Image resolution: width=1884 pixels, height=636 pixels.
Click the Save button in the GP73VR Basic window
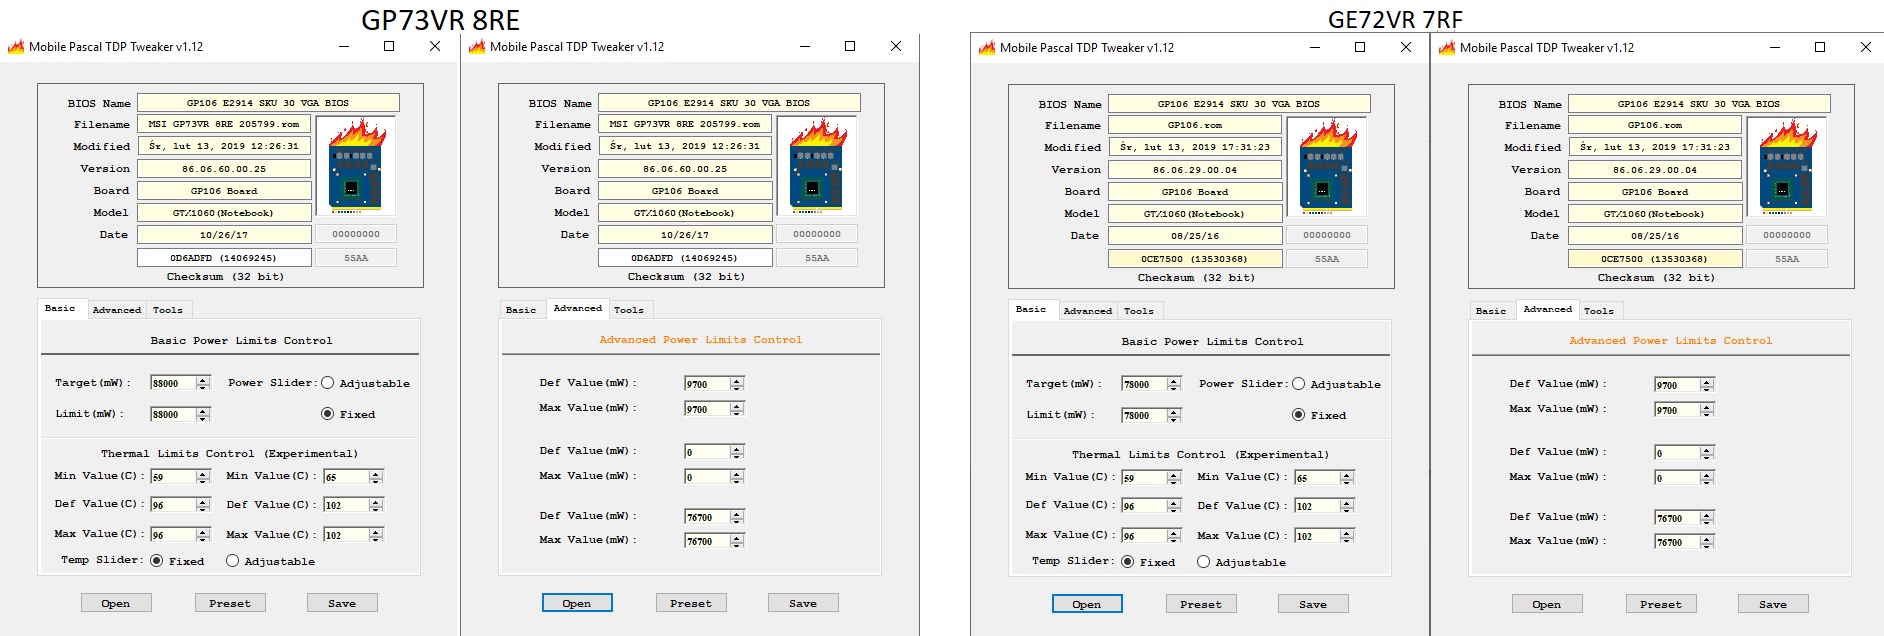342,603
